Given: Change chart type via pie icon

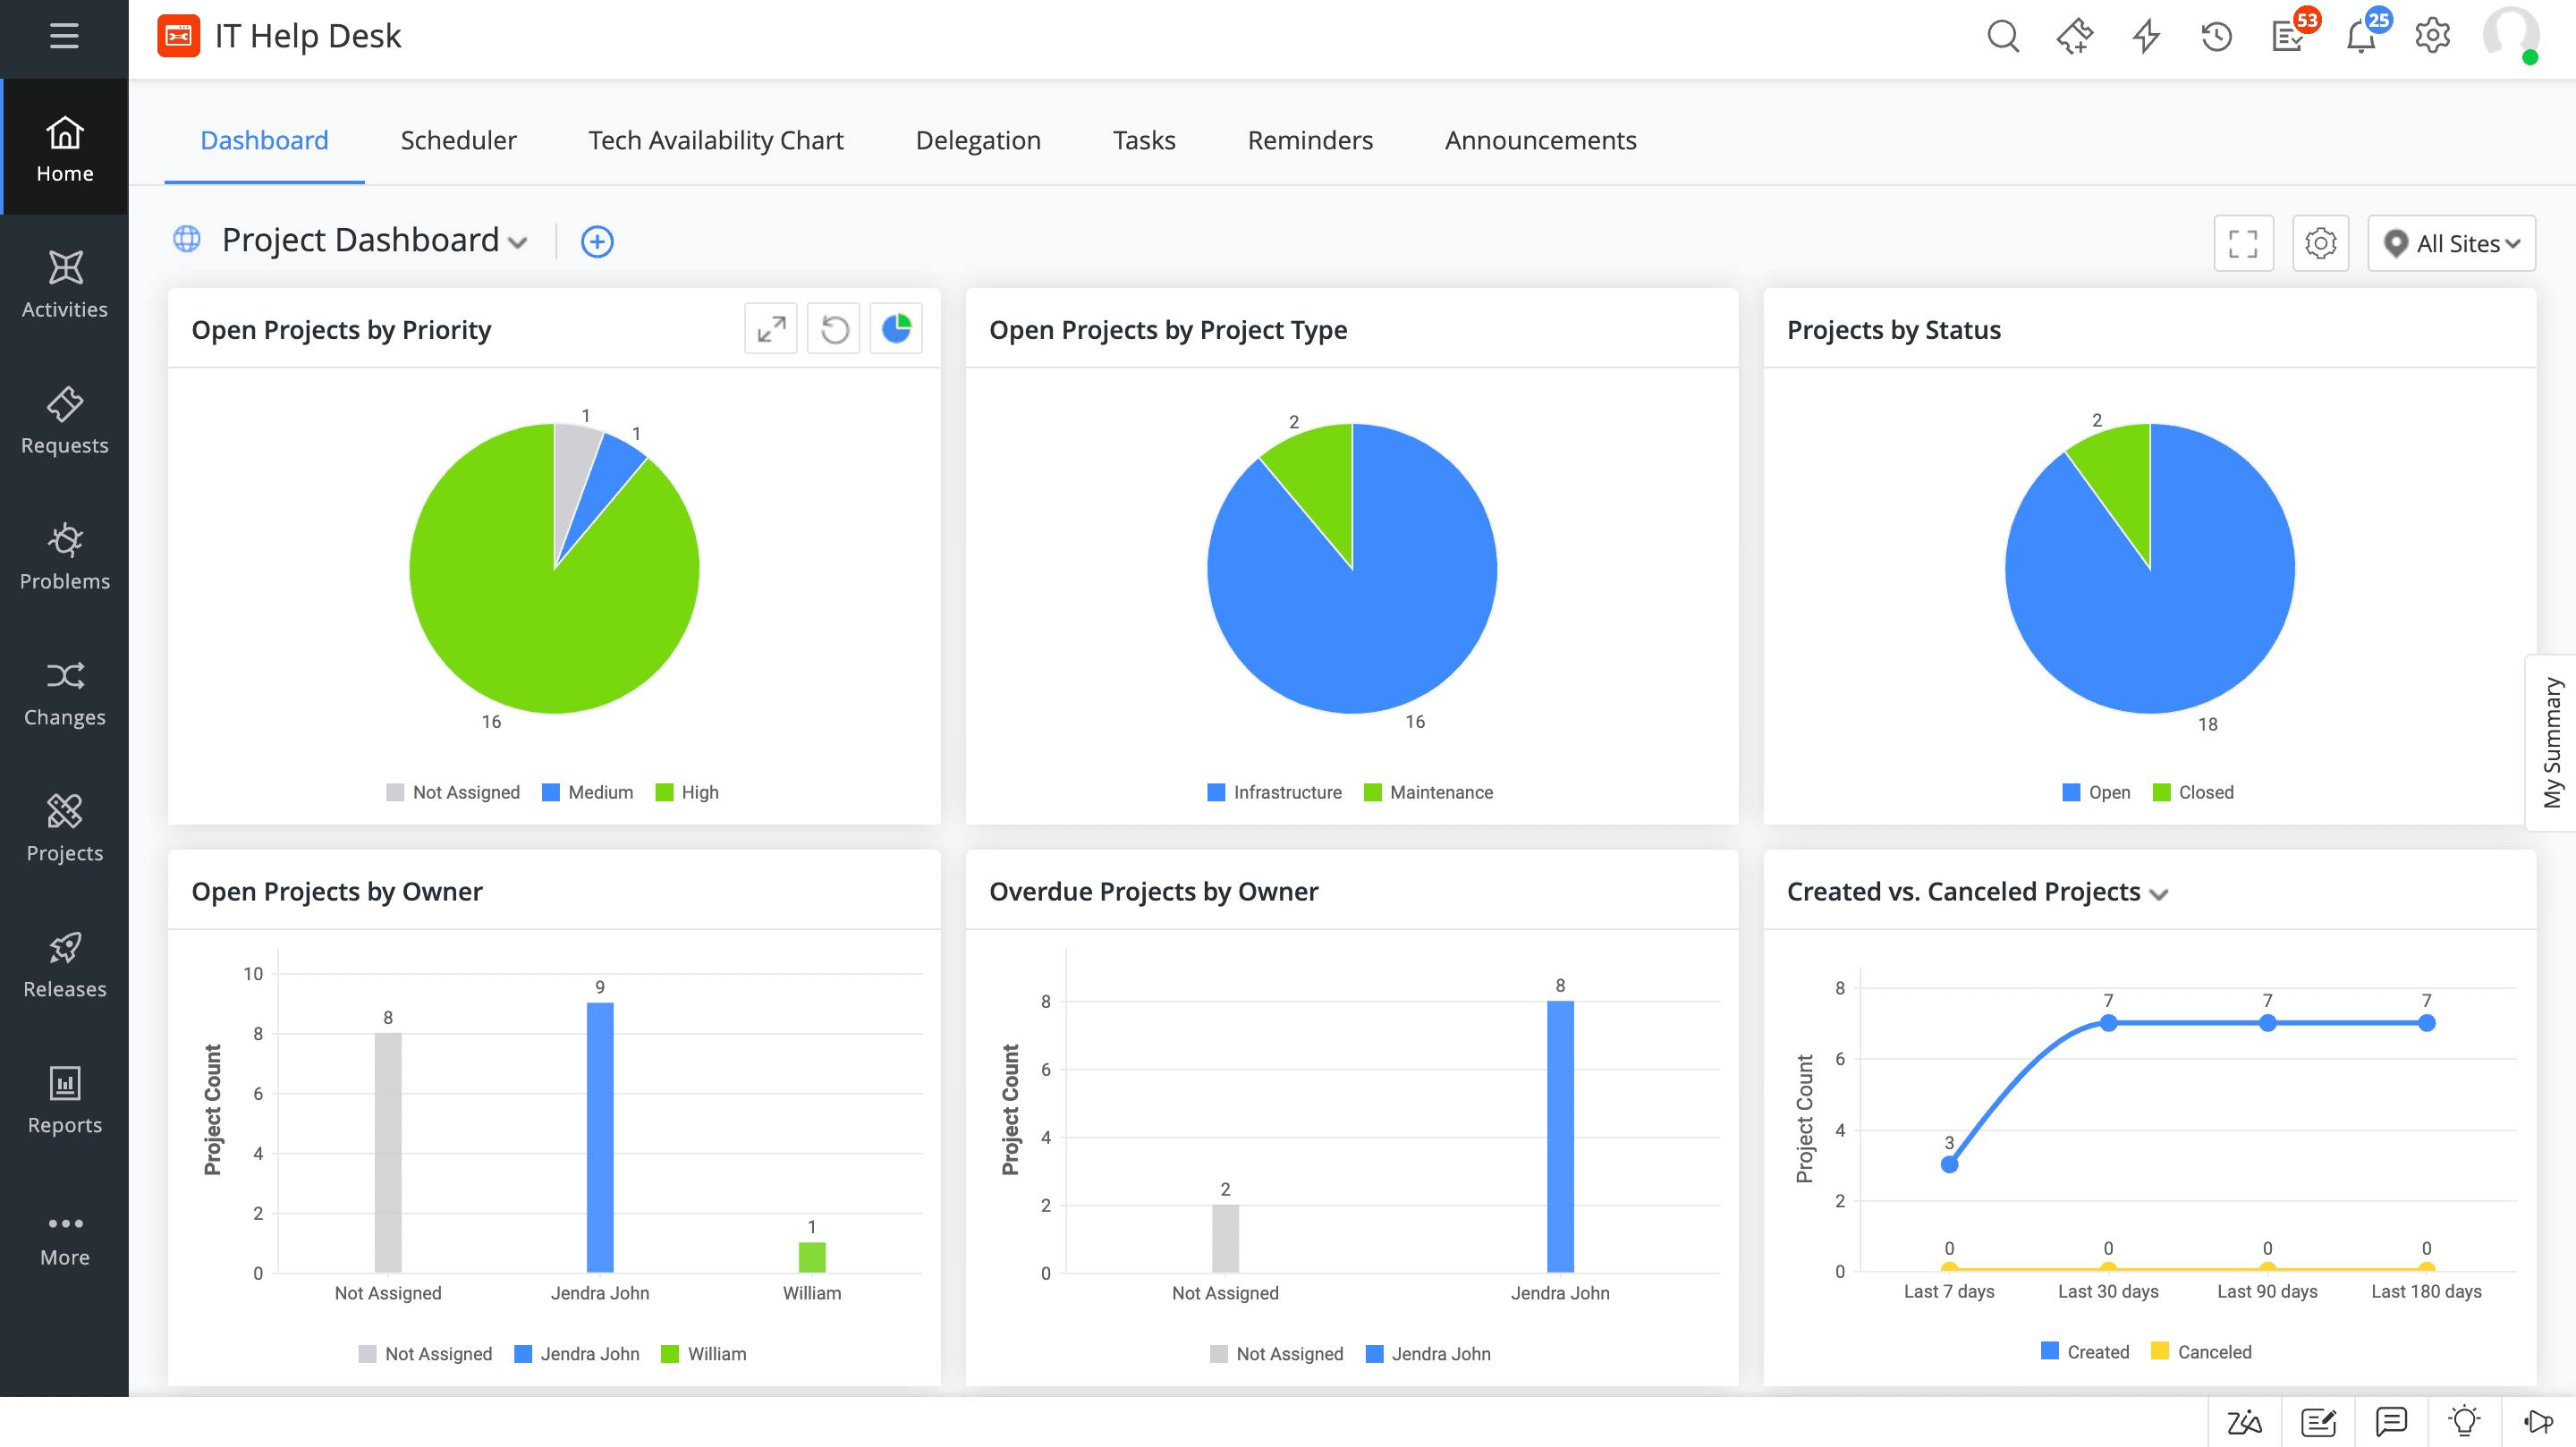Looking at the screenshot, I should (x=896, y=329).
